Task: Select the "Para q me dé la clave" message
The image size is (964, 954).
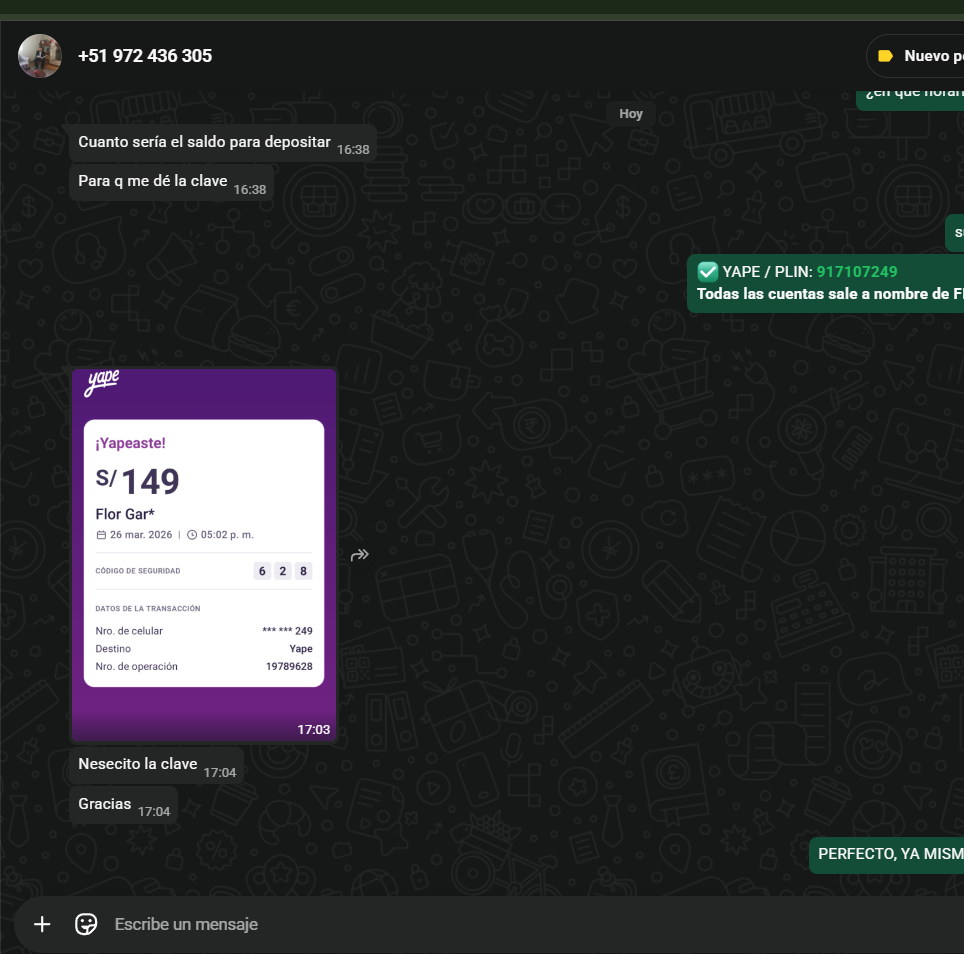Action: tap(153, 181)
